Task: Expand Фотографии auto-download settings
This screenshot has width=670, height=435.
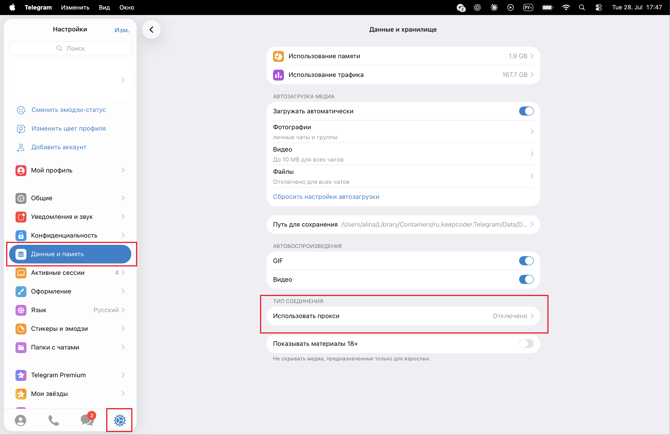Action: tap(403, 132)
